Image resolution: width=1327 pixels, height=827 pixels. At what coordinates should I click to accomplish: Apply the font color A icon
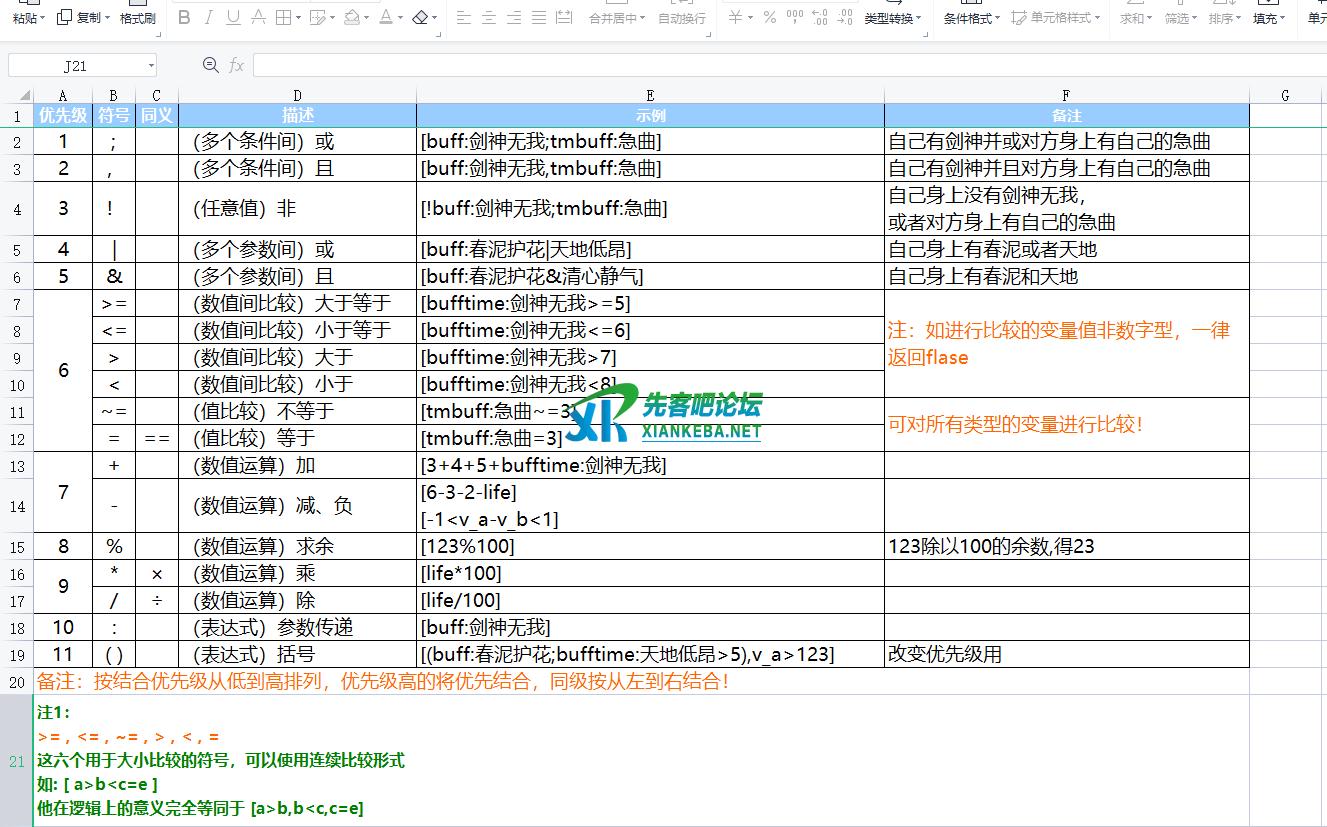click(386, 17)
